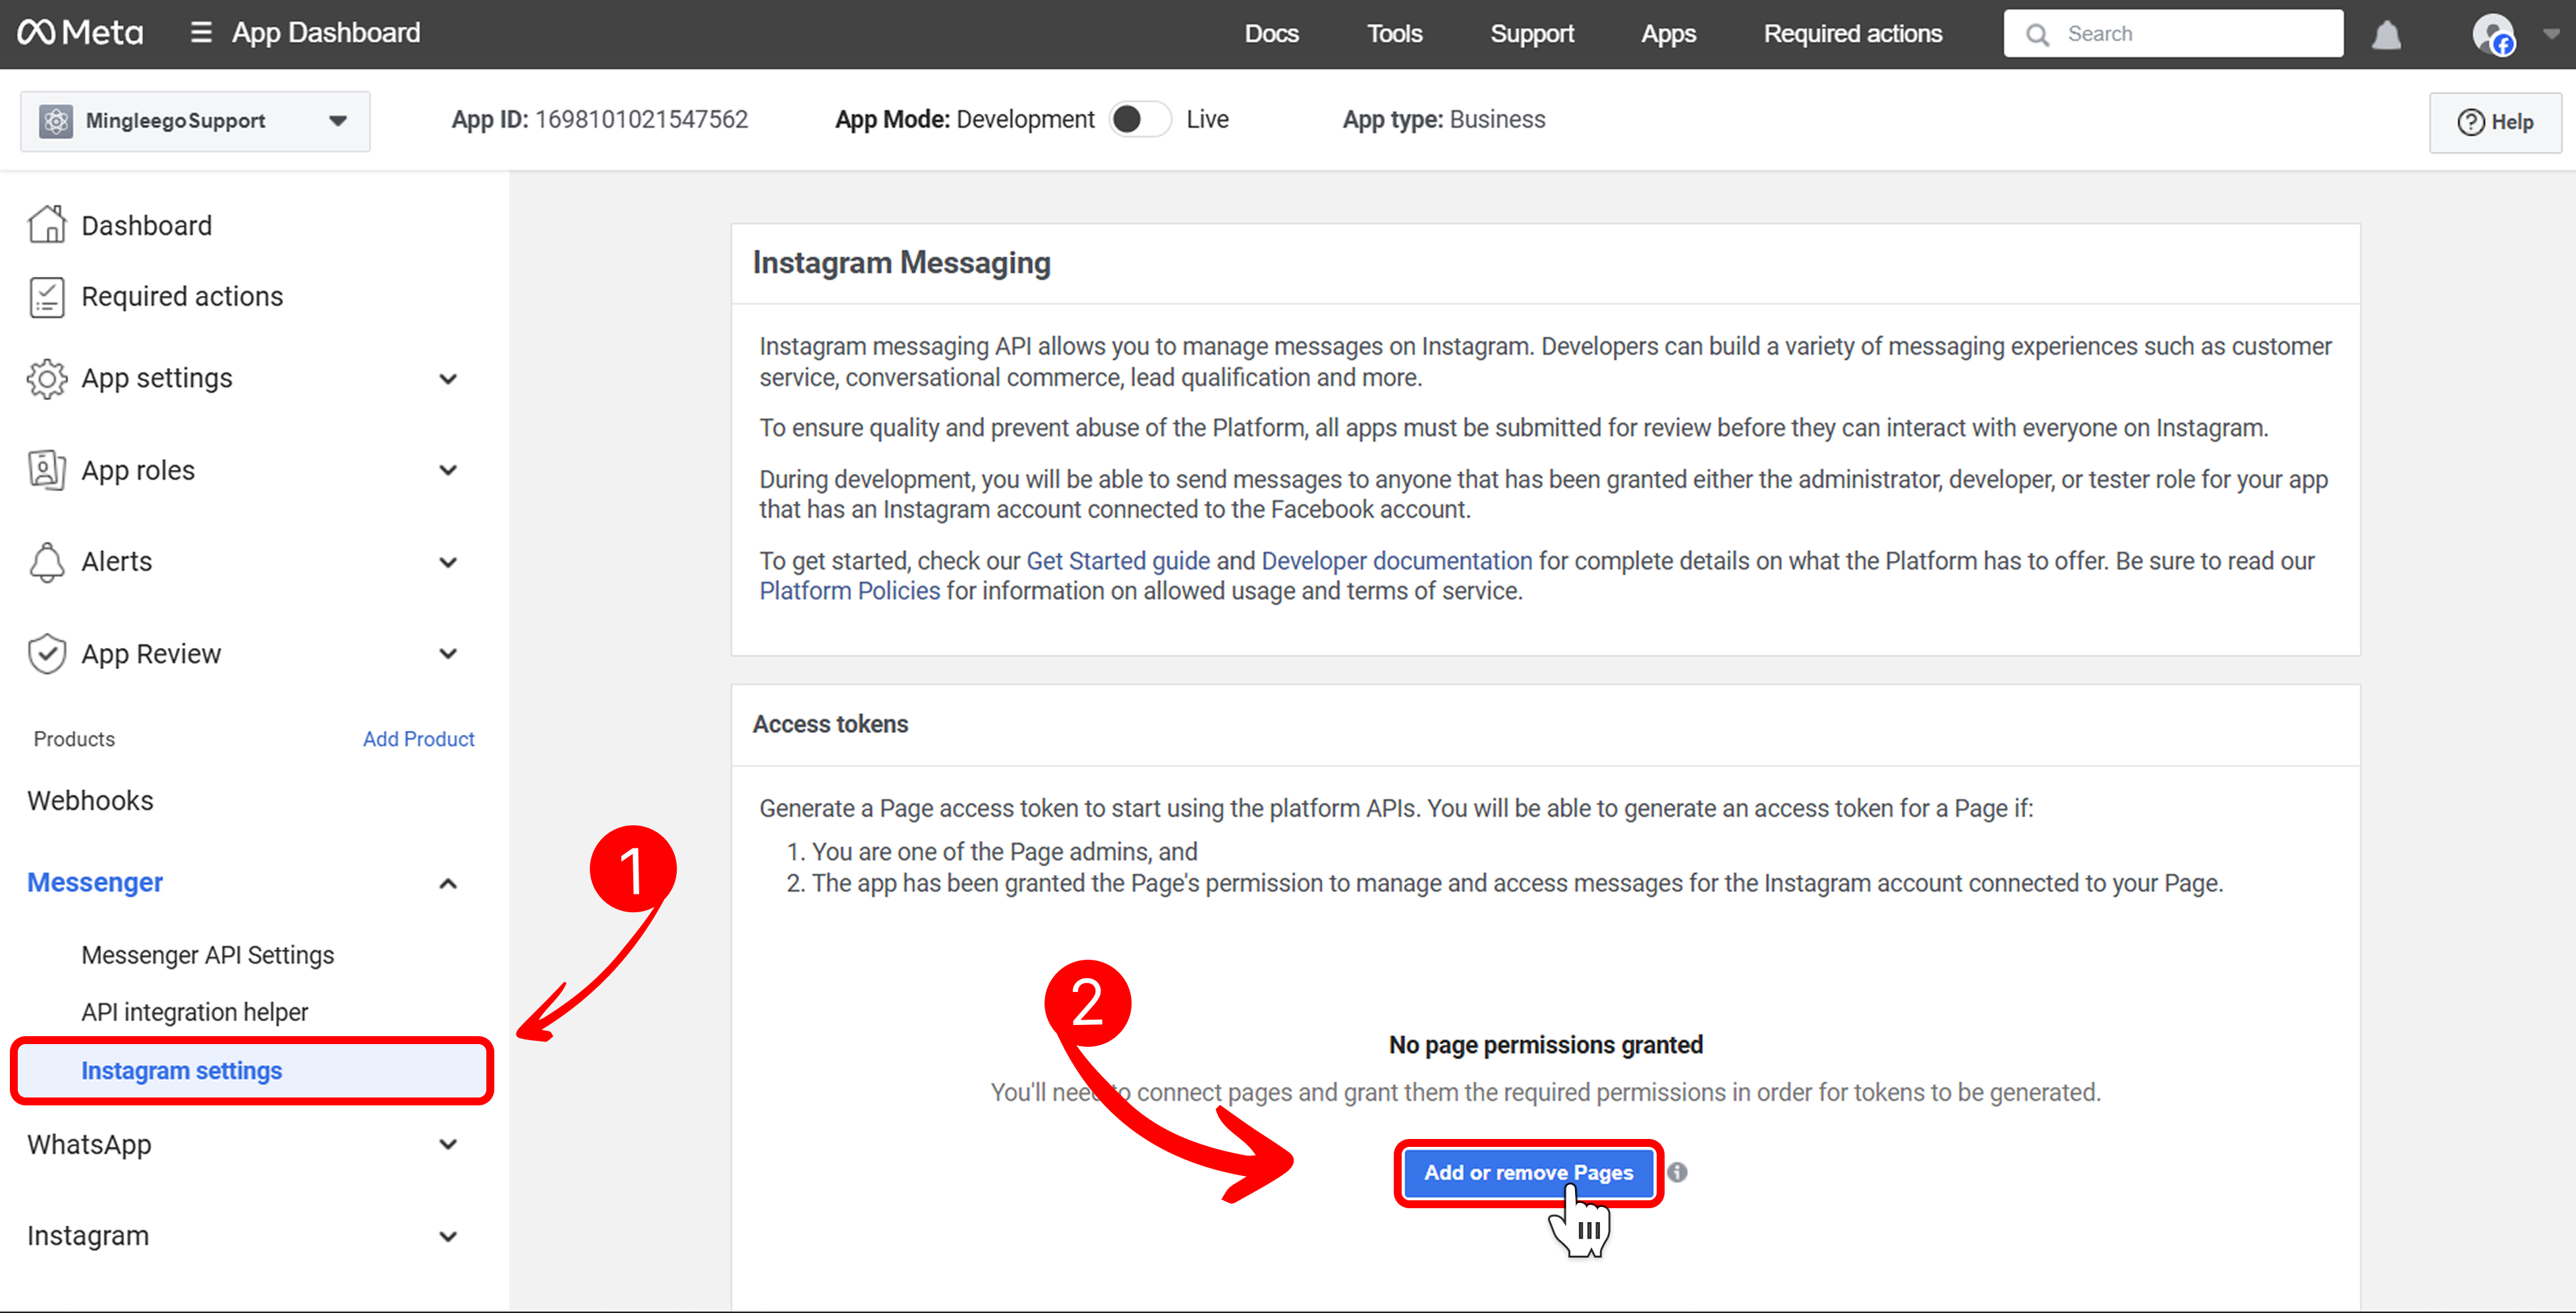Open the Get Started guide link
The width and height of the screenshot is (2576, 1313).
[x=1118, y=561]
